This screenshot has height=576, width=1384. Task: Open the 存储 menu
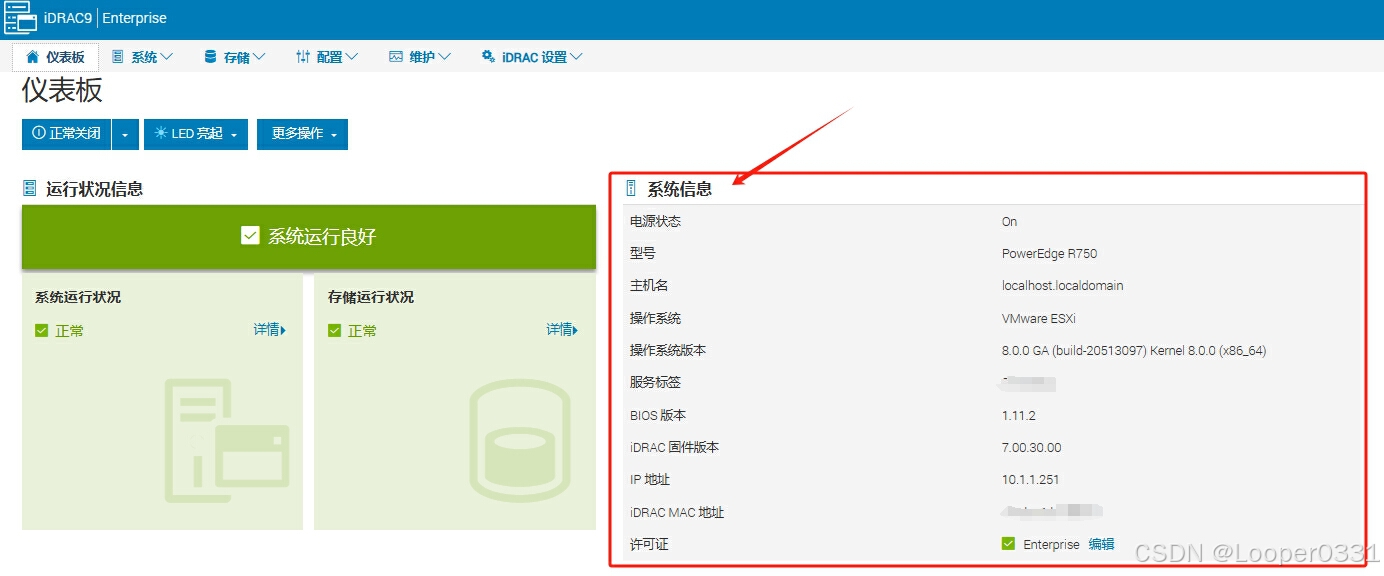click(x=235, y=57)
